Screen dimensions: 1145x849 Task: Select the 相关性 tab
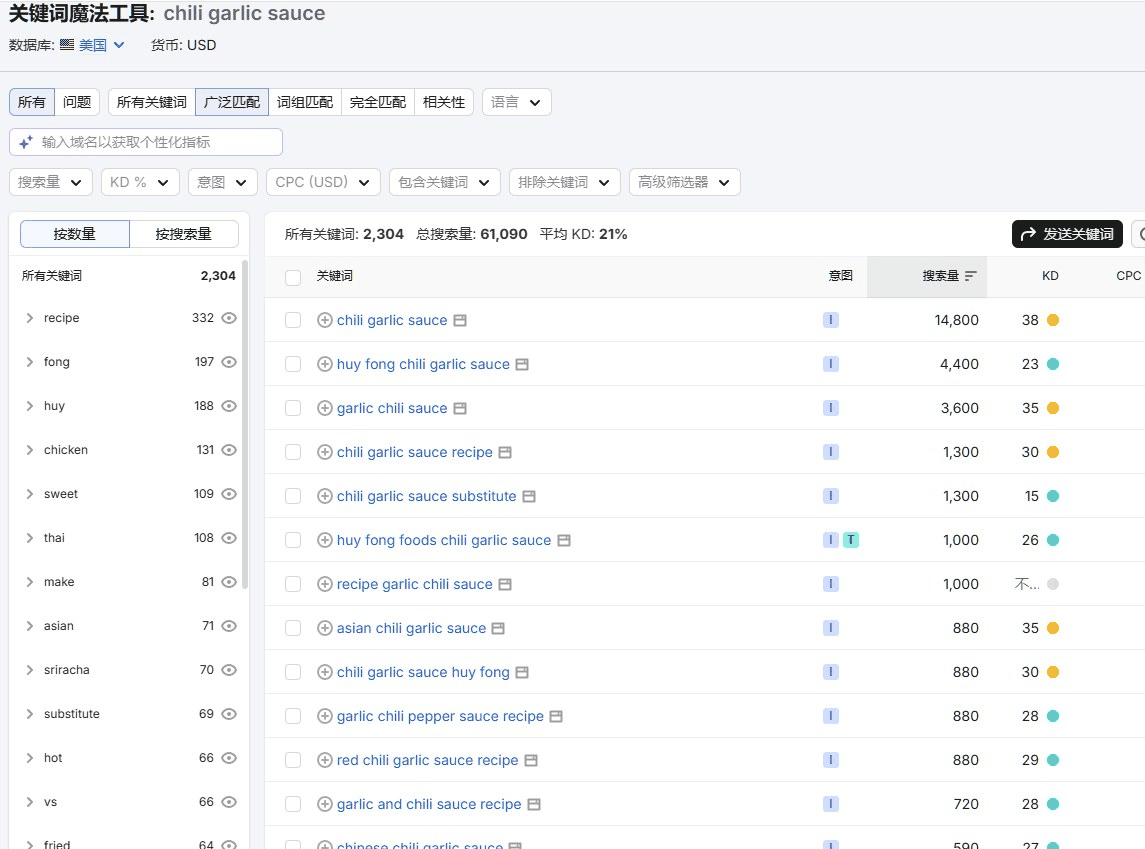click(444, 102)
